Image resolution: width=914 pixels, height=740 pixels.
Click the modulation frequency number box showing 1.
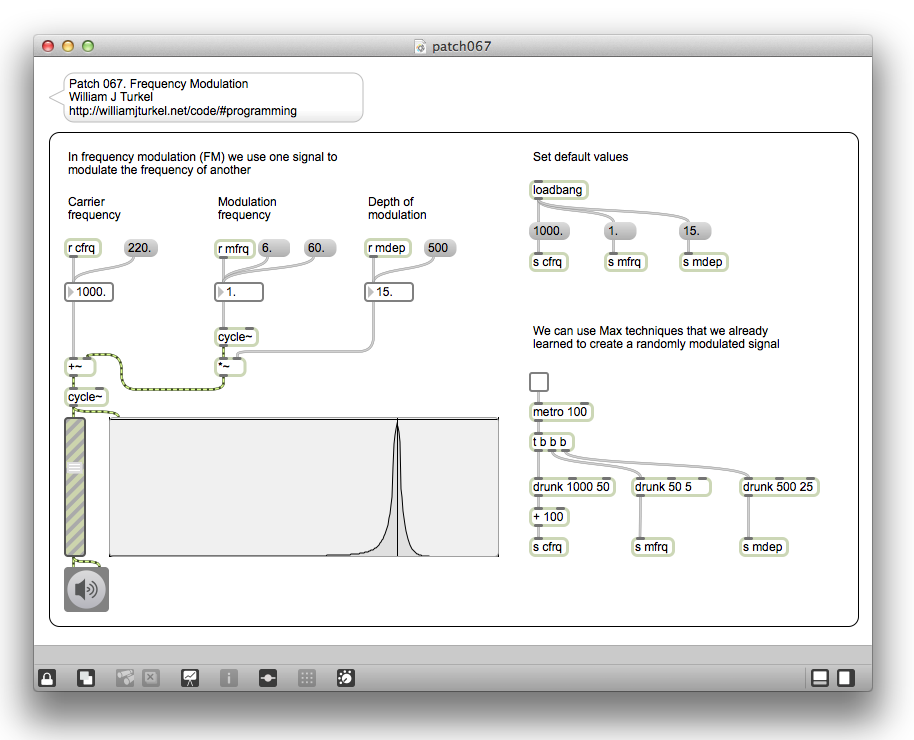[x=240, y=292]
